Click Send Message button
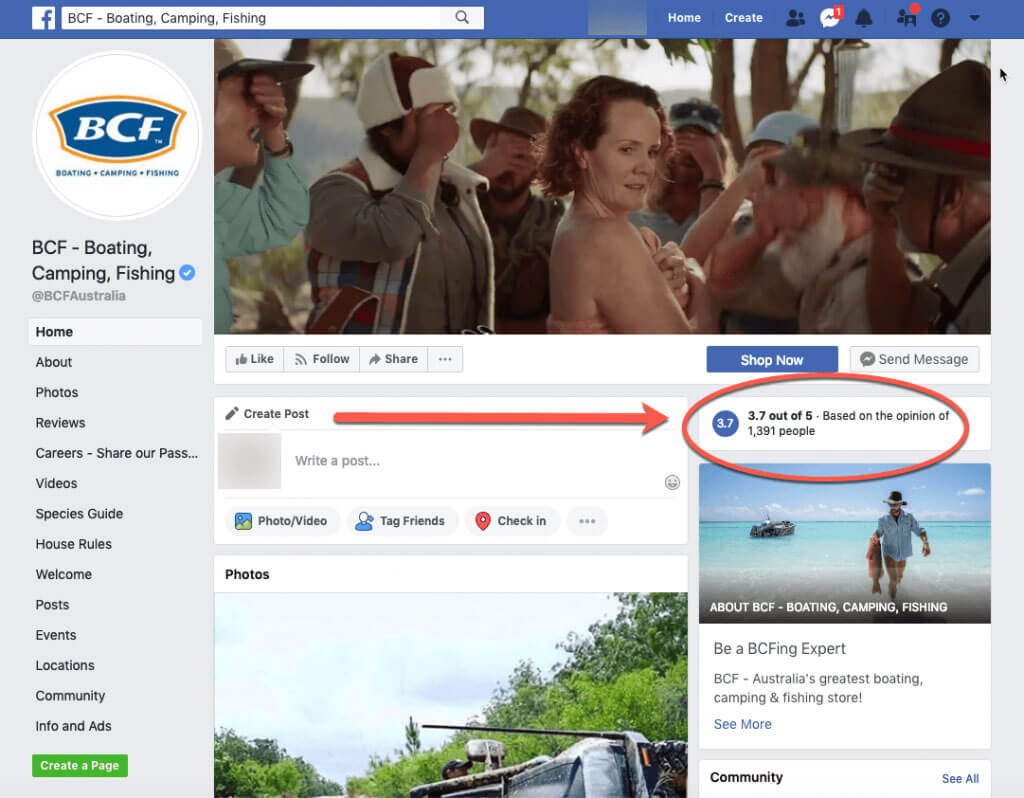 tap(914, 359)
